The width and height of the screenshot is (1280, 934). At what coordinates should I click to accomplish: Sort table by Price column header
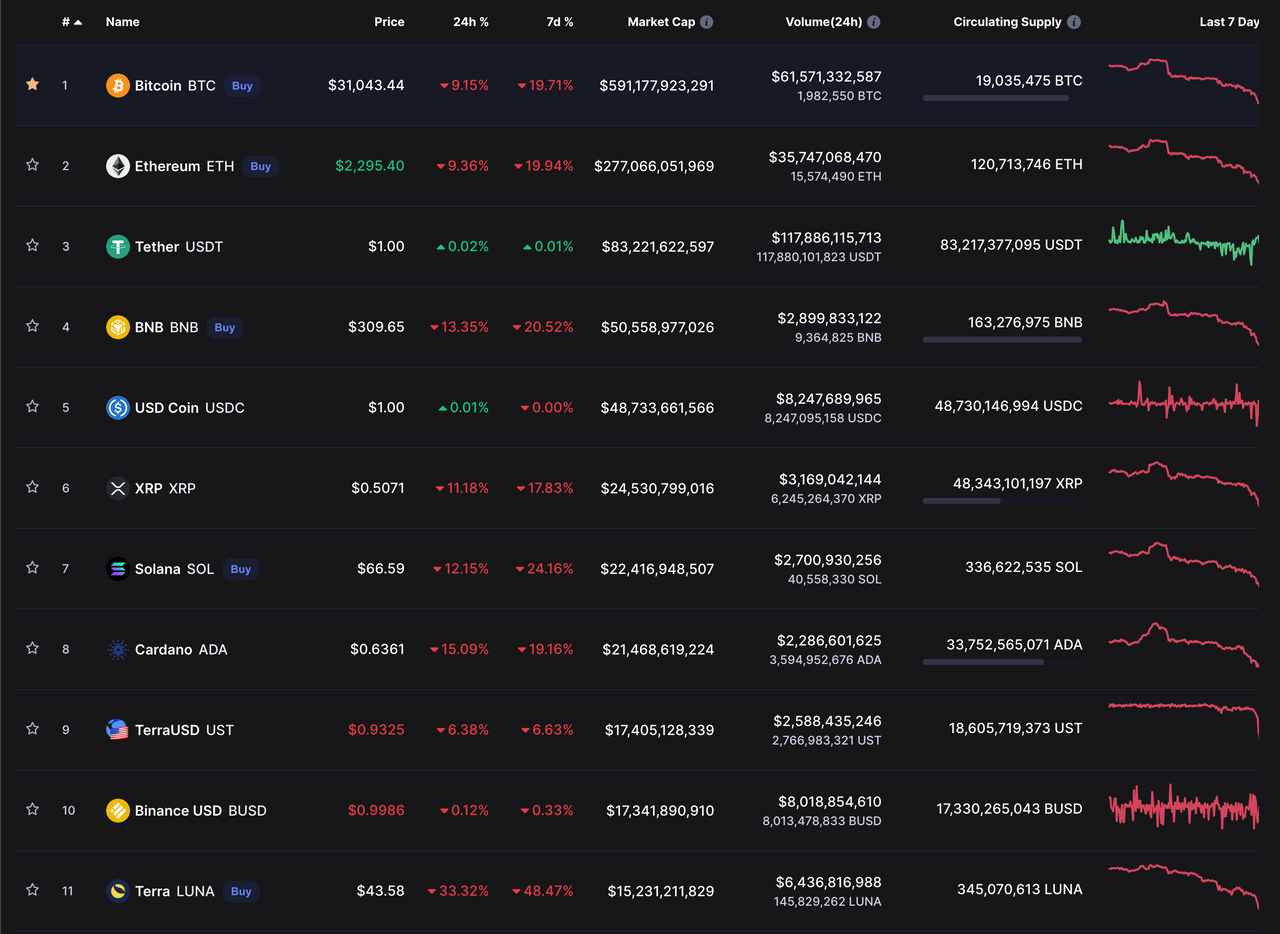click(x=389, y=22)
